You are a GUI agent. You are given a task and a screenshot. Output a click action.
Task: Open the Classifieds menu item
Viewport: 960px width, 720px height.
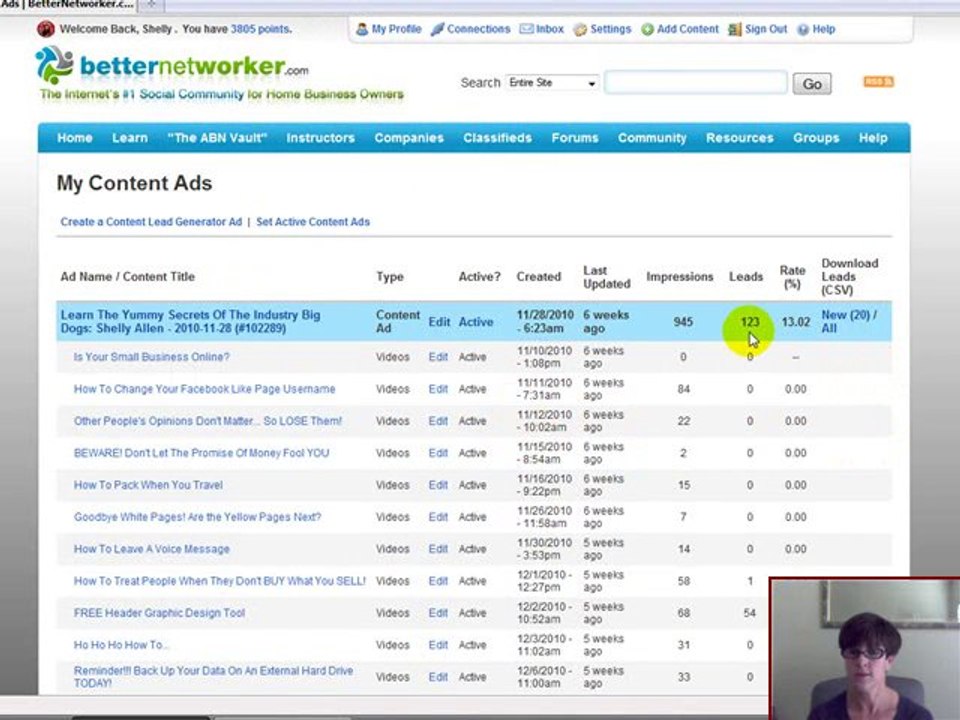[497, 138]
